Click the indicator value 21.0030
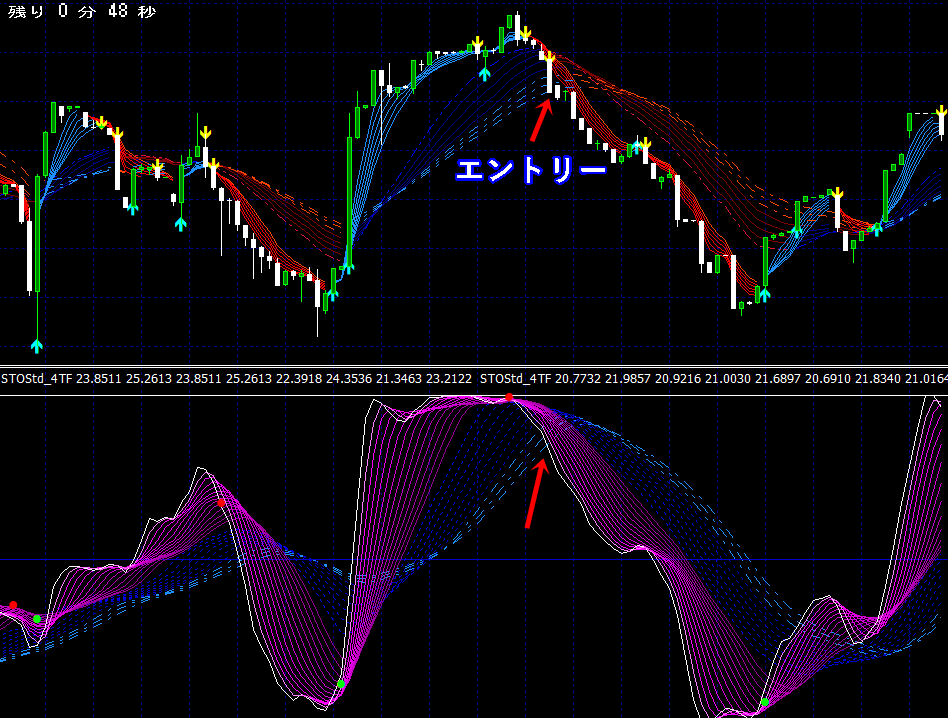The height and width of the screenshot is (718, 948). (728, 379)
